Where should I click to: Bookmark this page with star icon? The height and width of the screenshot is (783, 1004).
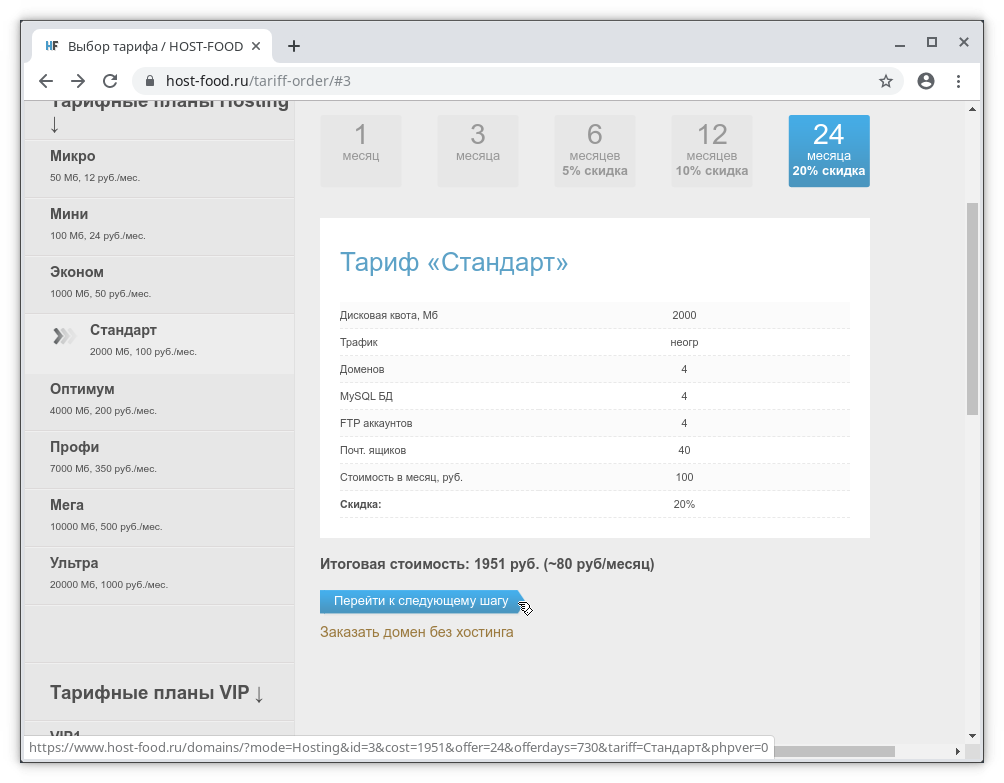click(885, 81)
